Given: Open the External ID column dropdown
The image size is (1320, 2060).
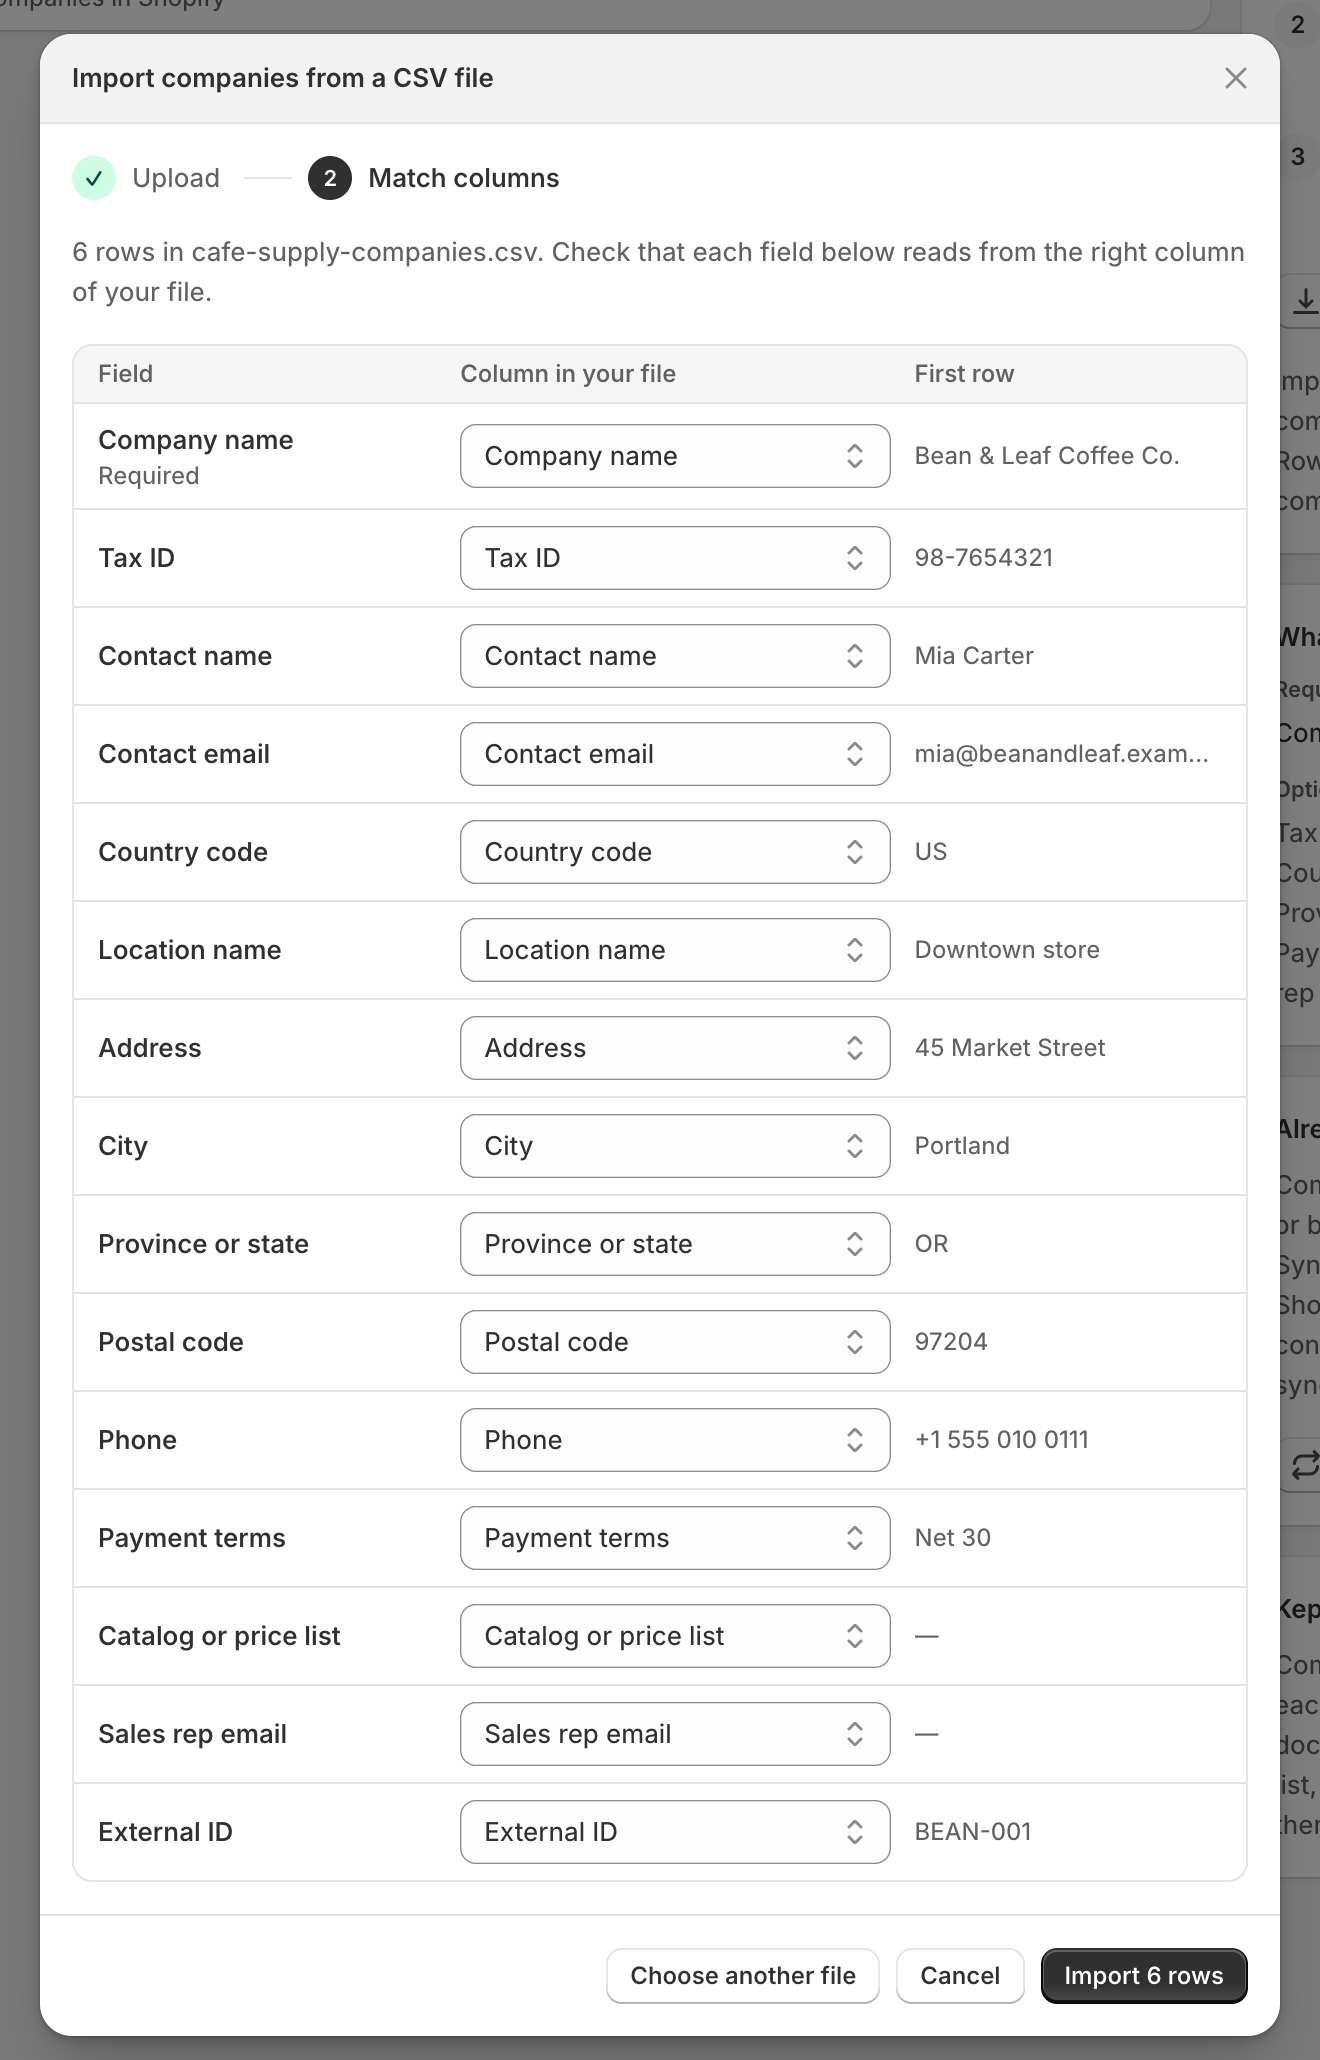Looking at the screenshot, I should (x=675, y=1832).
